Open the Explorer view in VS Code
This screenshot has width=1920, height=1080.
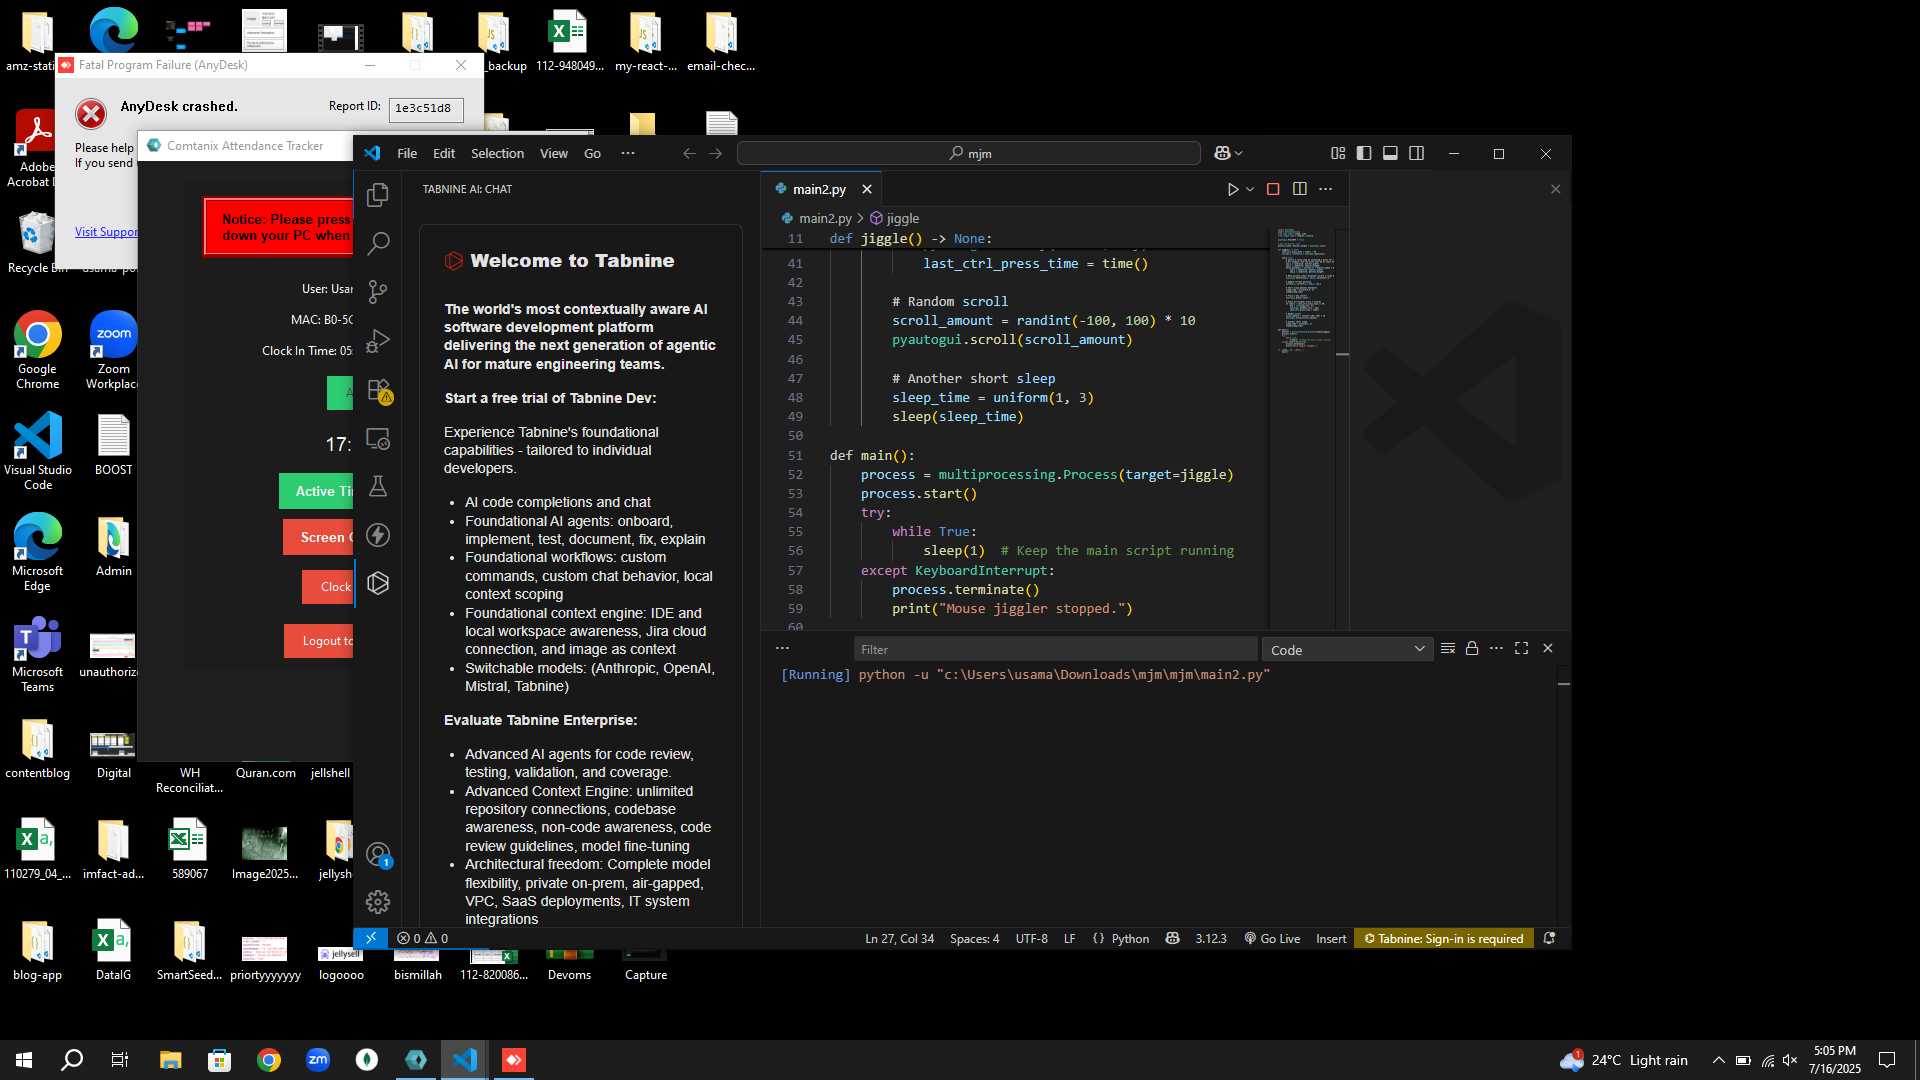(378, 195)
